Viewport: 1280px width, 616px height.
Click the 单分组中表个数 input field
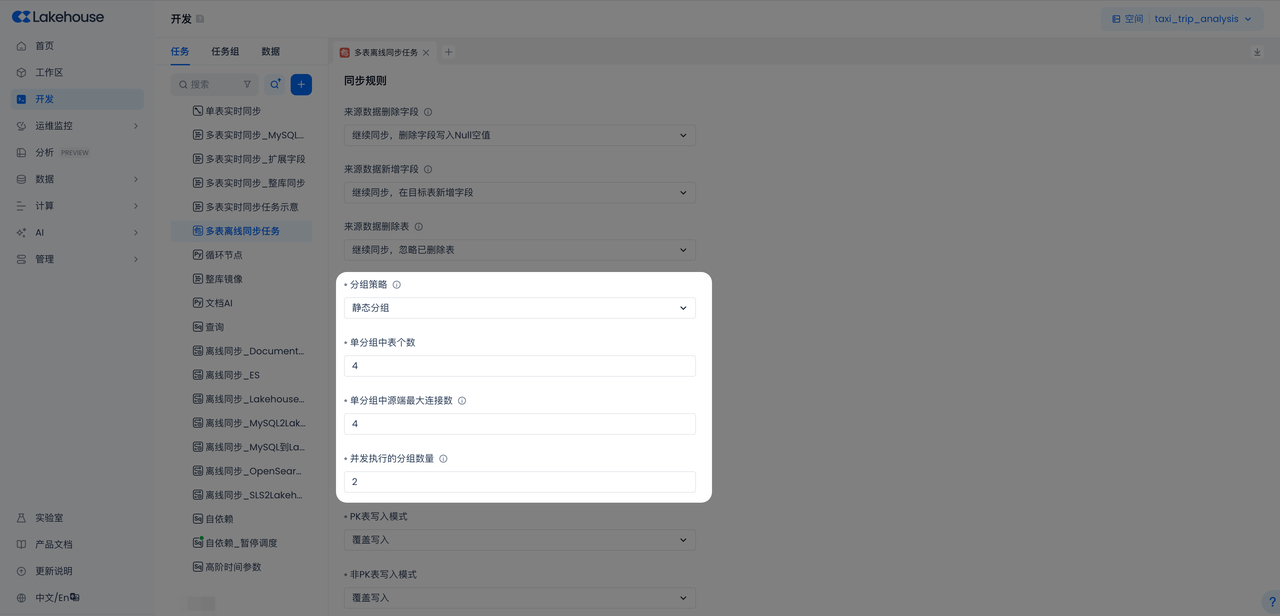(519, 366)
